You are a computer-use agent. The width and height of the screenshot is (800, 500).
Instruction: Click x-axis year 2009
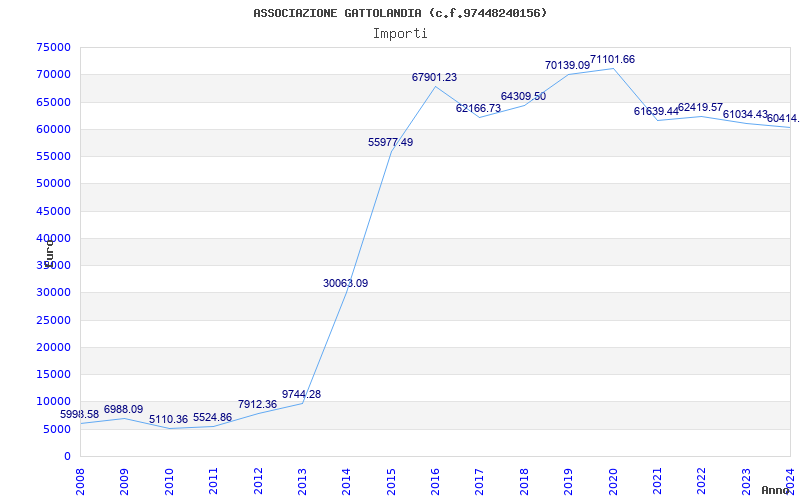[x=125, y=482]
